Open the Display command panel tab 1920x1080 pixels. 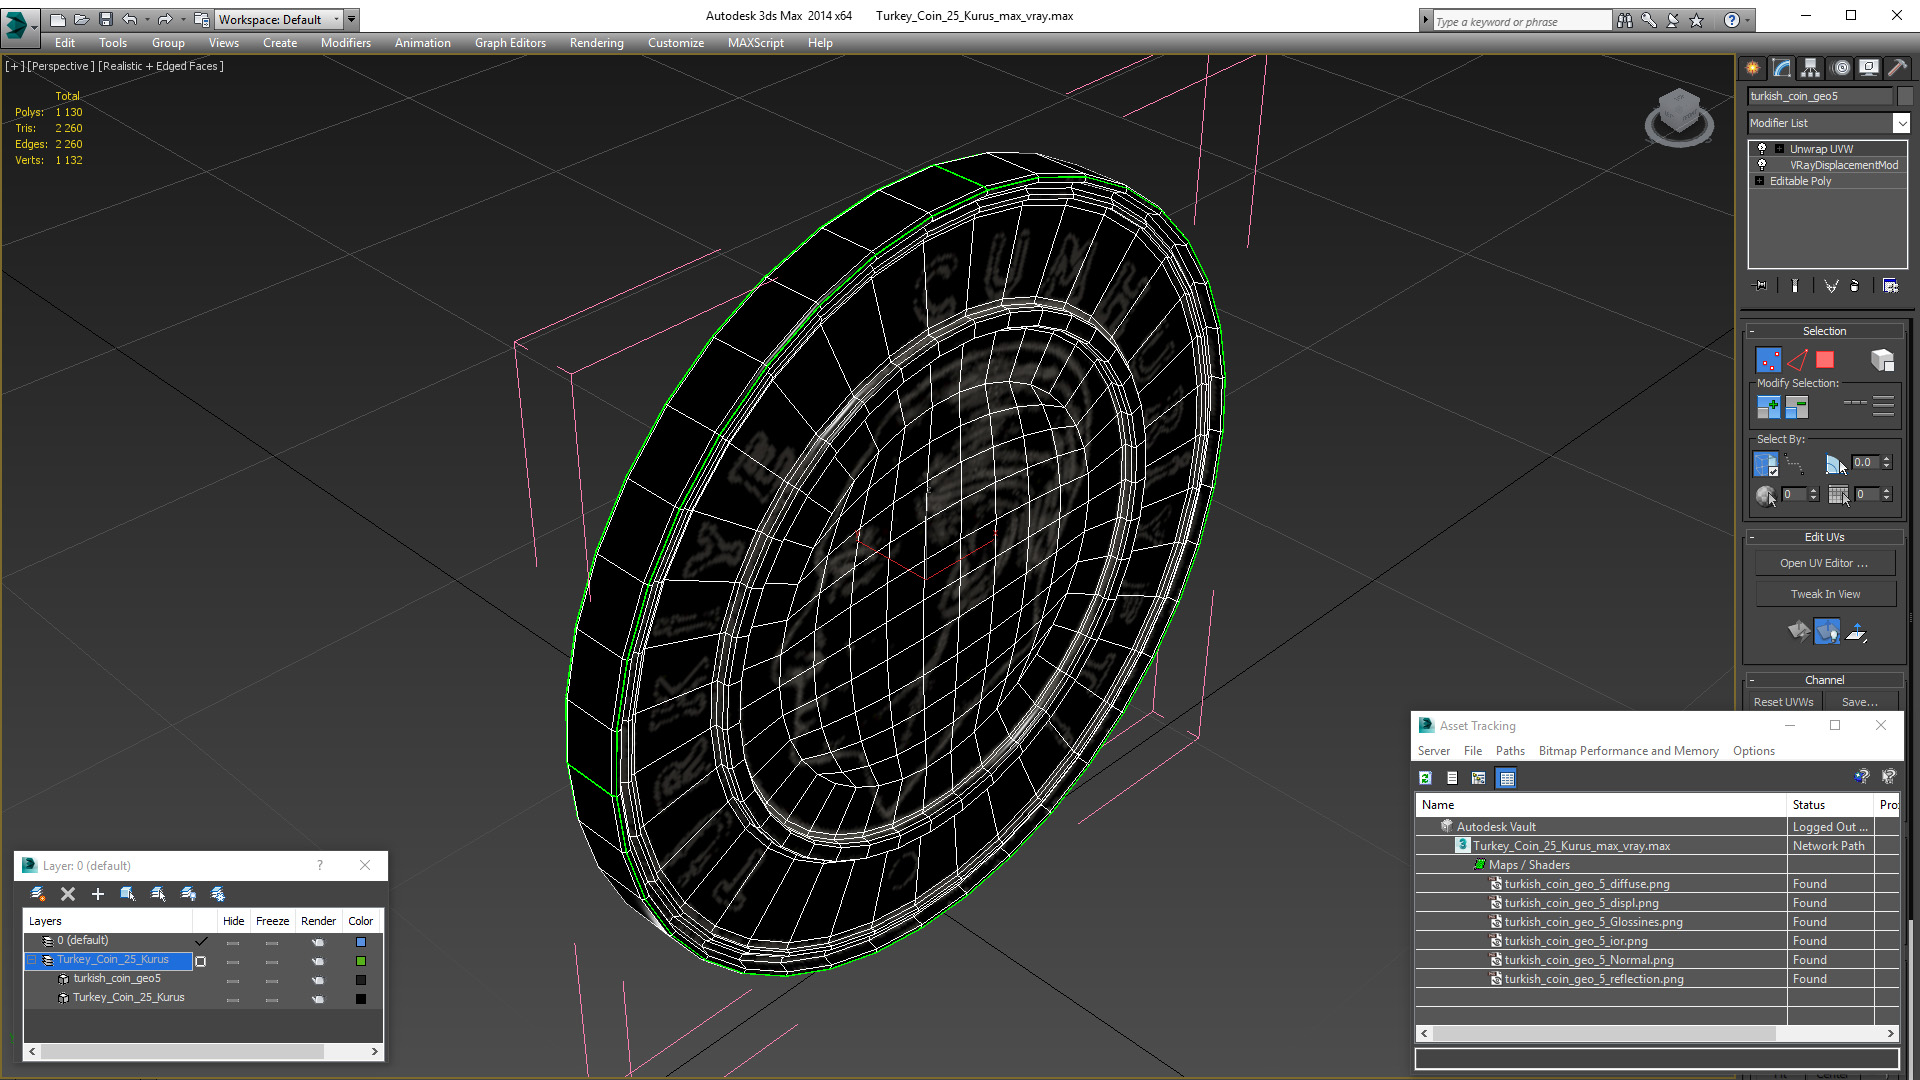click(1868, 68)
